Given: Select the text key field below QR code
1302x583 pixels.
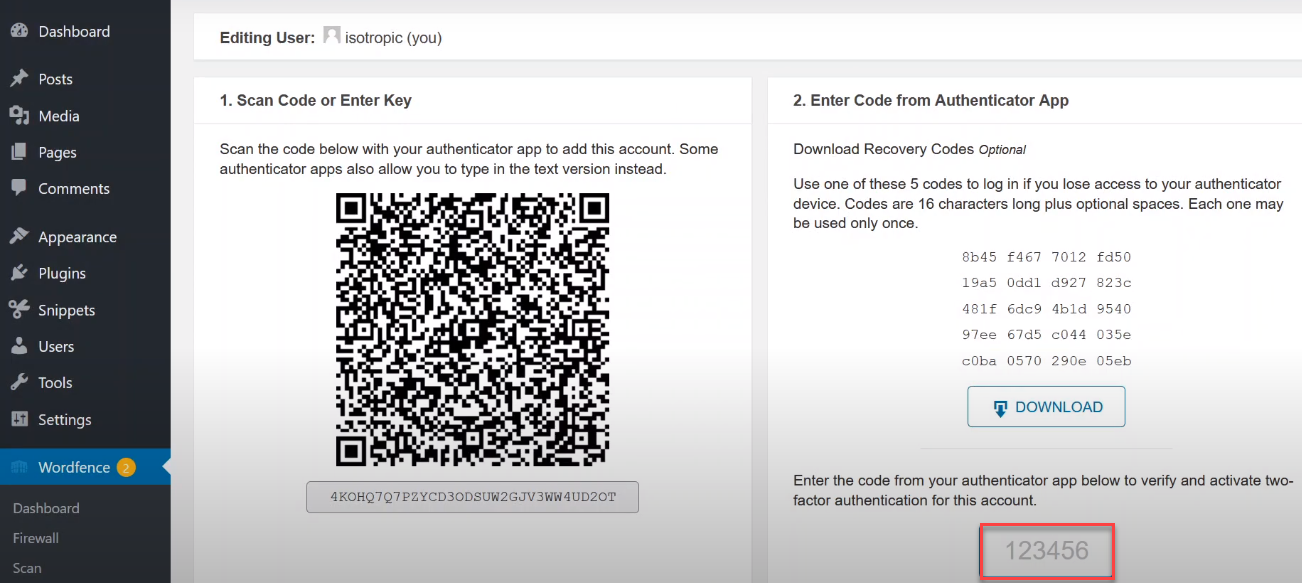Looking at the screenshot, I should (472, 497).
